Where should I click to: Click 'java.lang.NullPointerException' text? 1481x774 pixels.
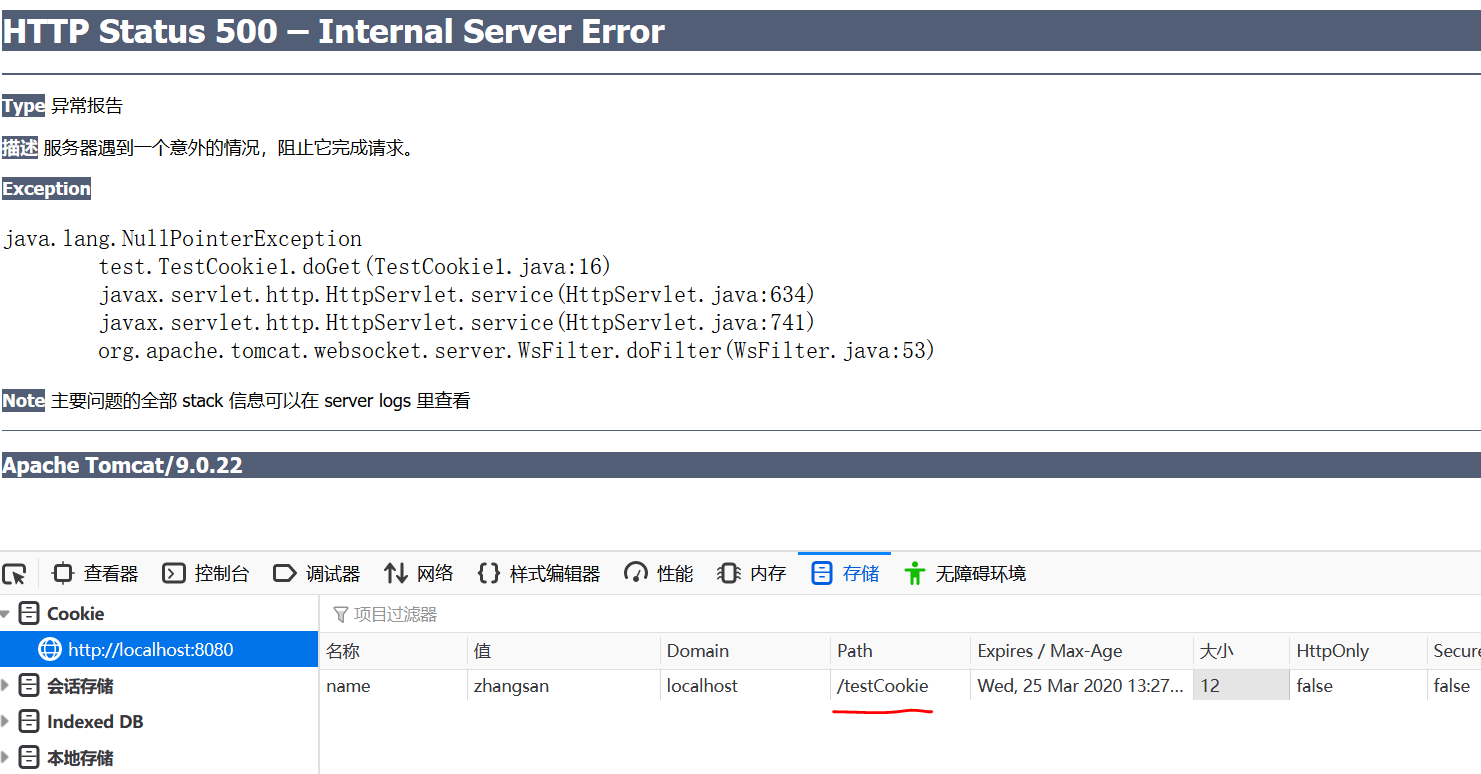click(182, 239)
